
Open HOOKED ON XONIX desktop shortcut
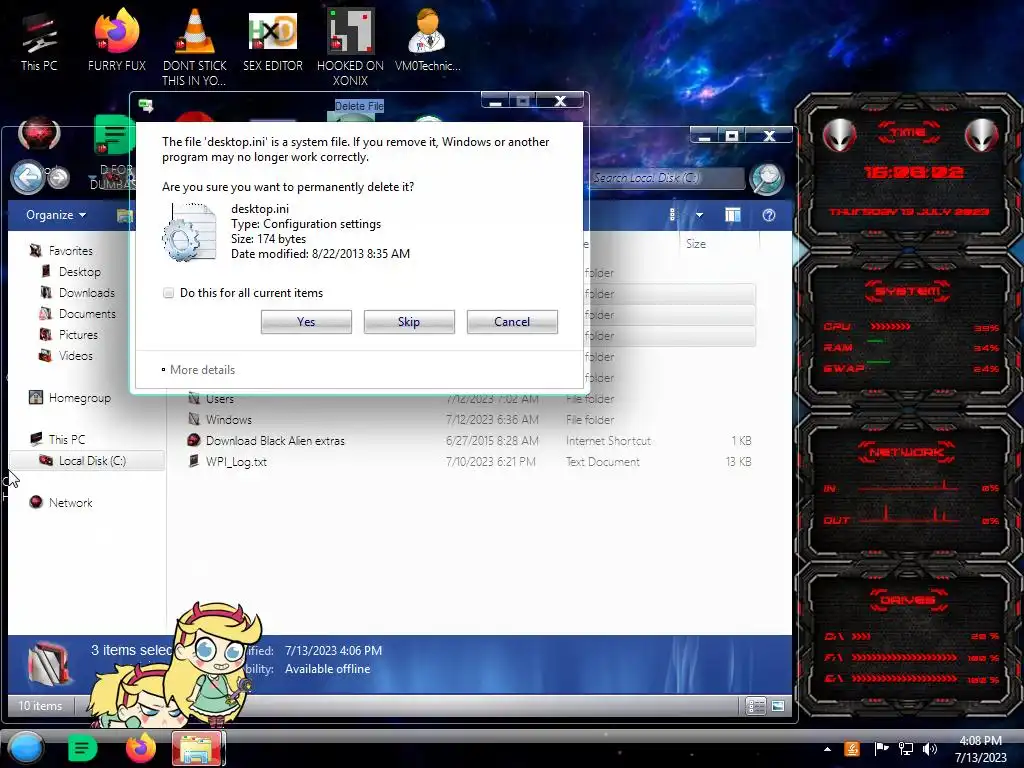point(350,47)
